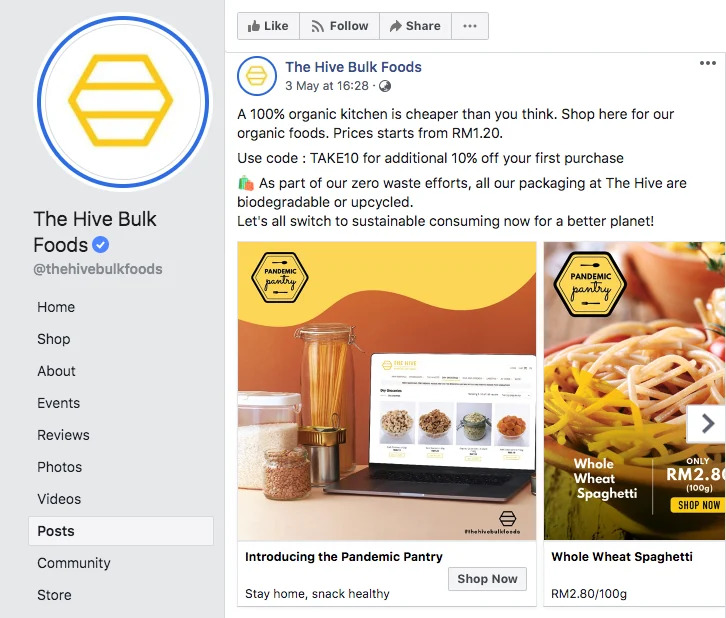726x618 pixels.
Task: Click the blue verified badge
Action: (100, 244)
